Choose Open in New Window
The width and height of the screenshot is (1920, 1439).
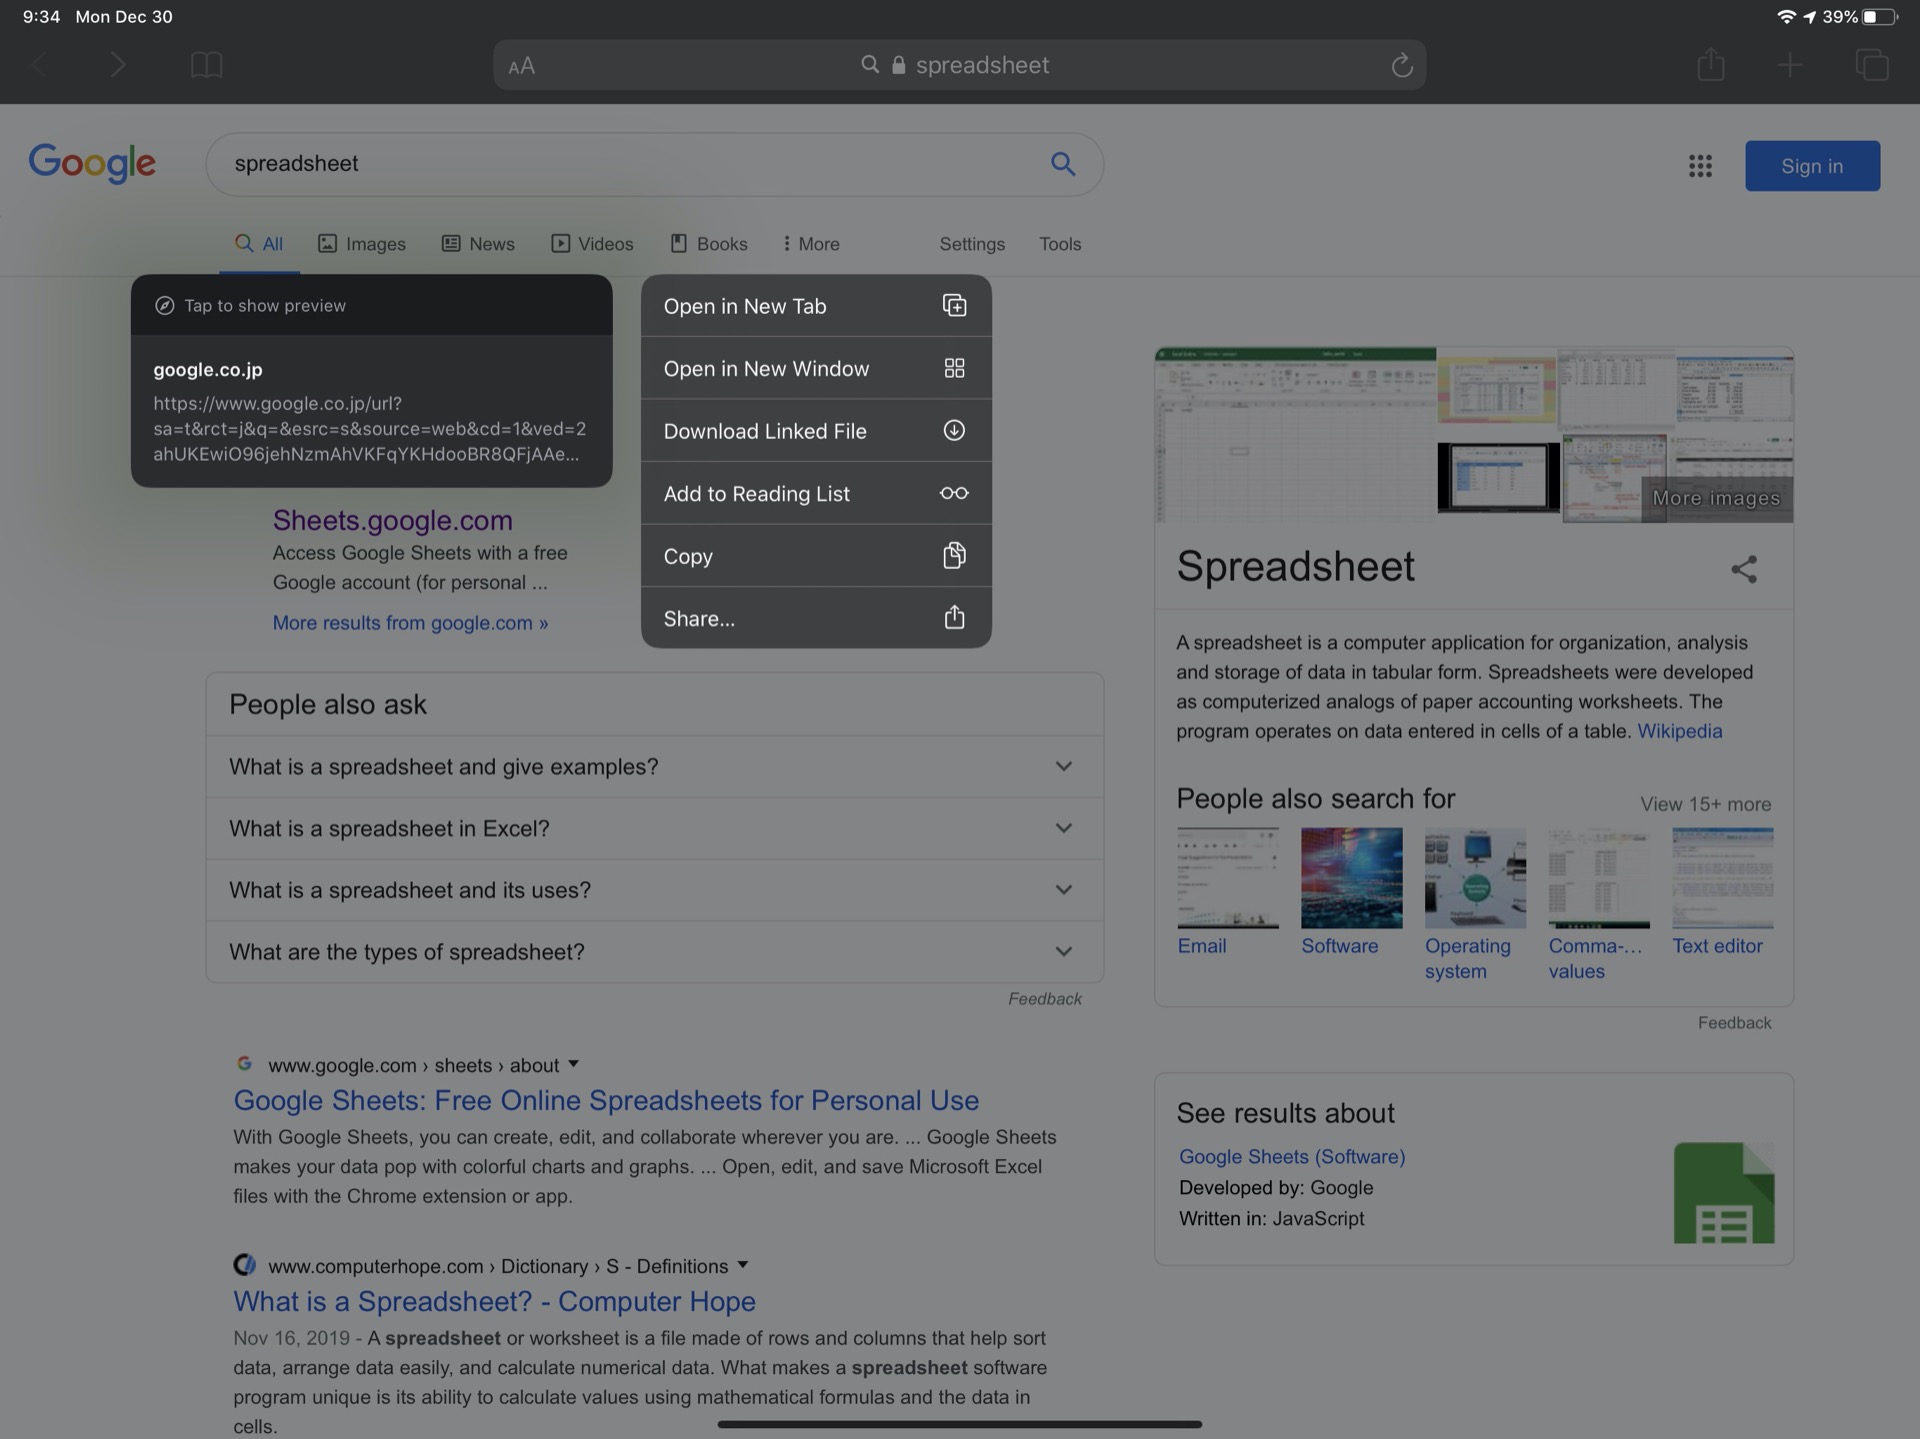[816, 369]
